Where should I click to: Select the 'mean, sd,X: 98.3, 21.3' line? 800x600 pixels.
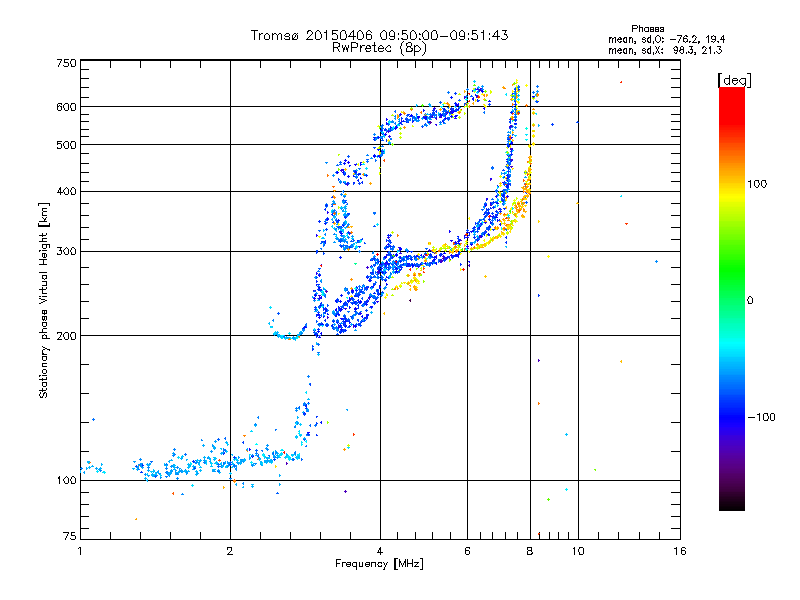[x=665, y=50]
